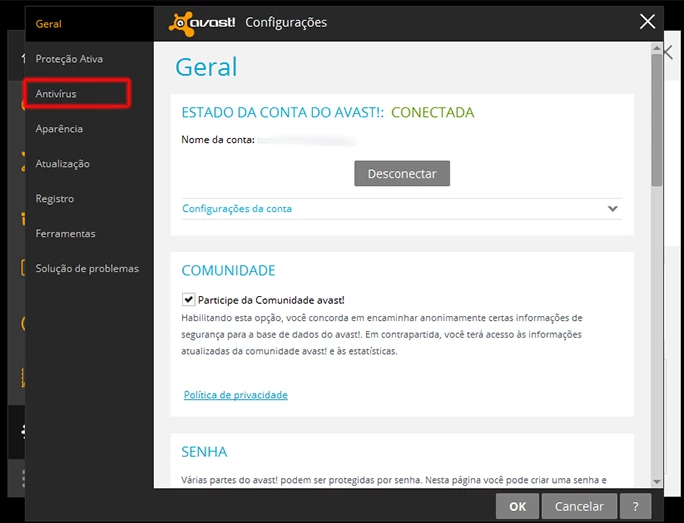
Task: Click the vertical scrollbar thumb
Action: tap(657, 120)
